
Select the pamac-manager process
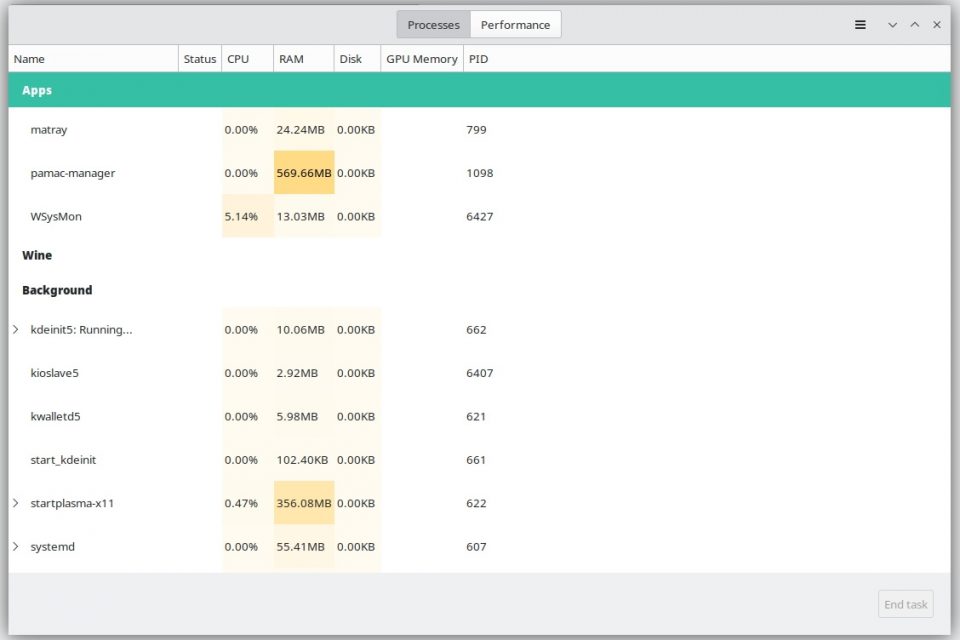(479, 173)
